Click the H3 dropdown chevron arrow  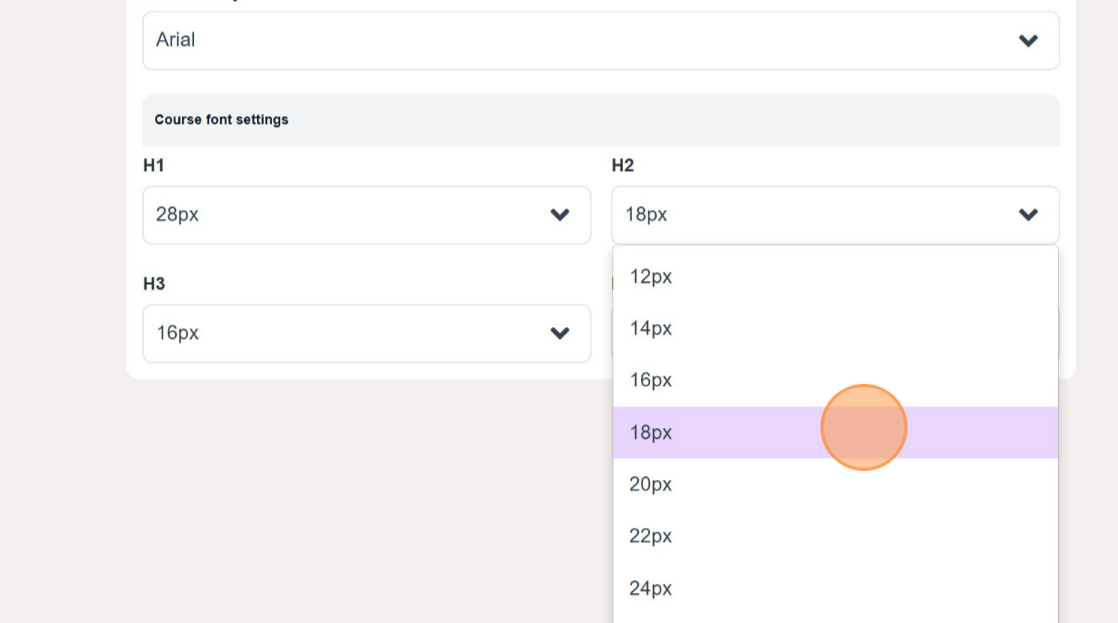(560, 333)
